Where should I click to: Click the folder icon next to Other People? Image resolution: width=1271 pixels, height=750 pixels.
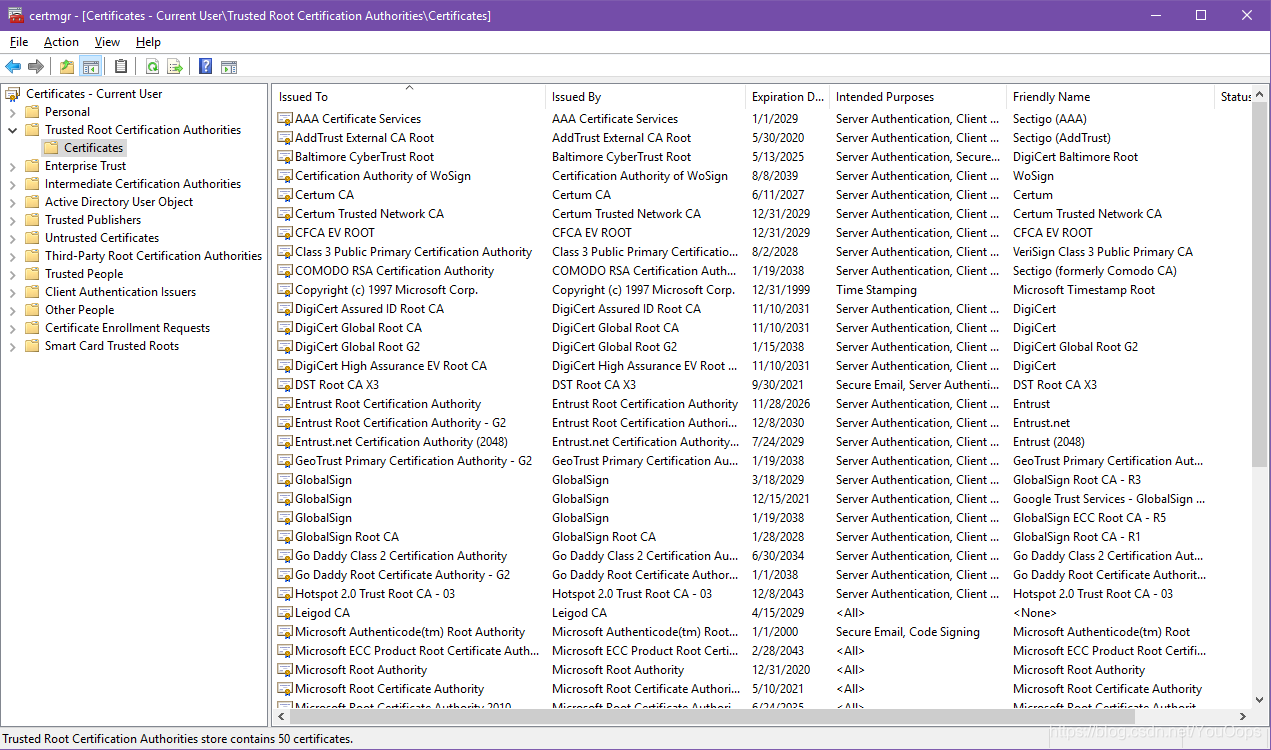tap(32, 310)
